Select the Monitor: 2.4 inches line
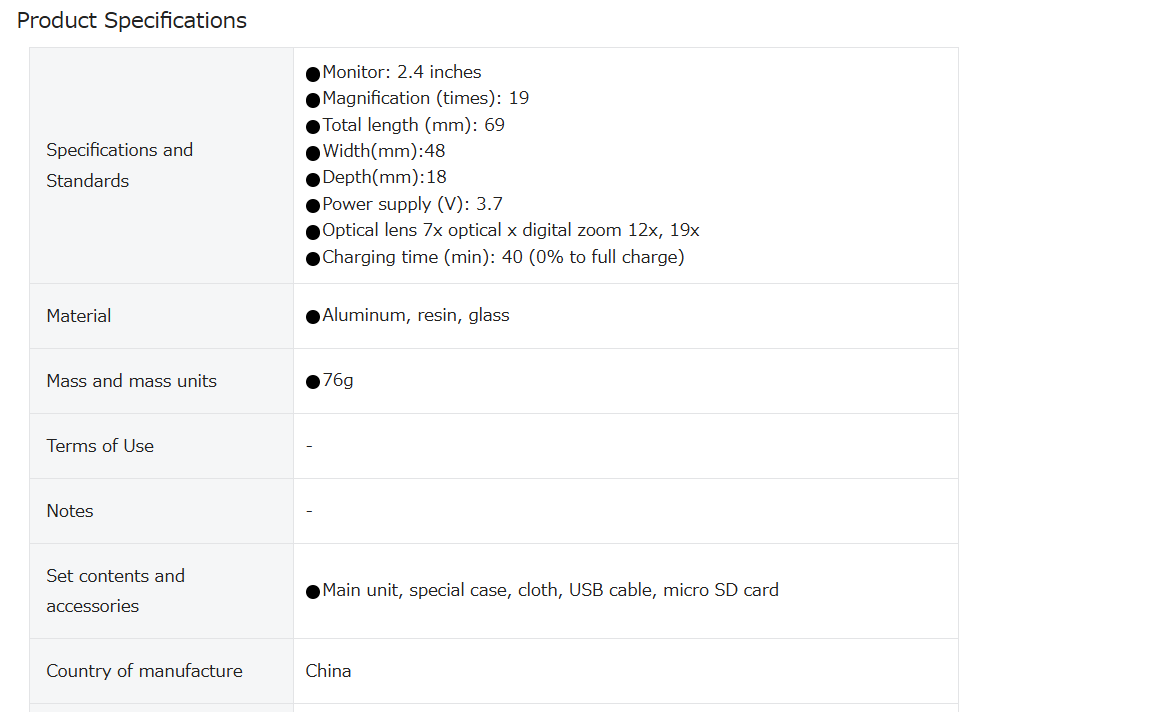Image resolution: width=1152 pixels, height=712 pixels. pyautogui.click(x=394, y=72)
